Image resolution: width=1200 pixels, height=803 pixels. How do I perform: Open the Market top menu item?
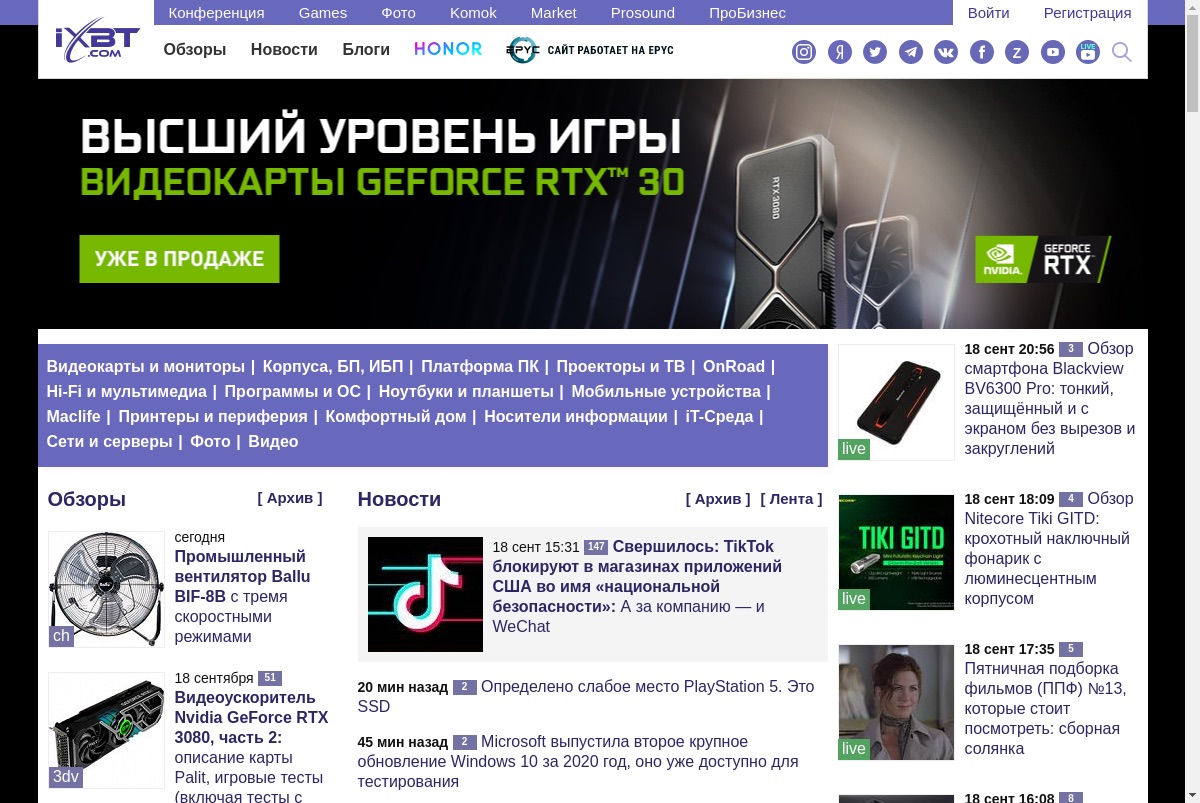[x=554, y=13]
